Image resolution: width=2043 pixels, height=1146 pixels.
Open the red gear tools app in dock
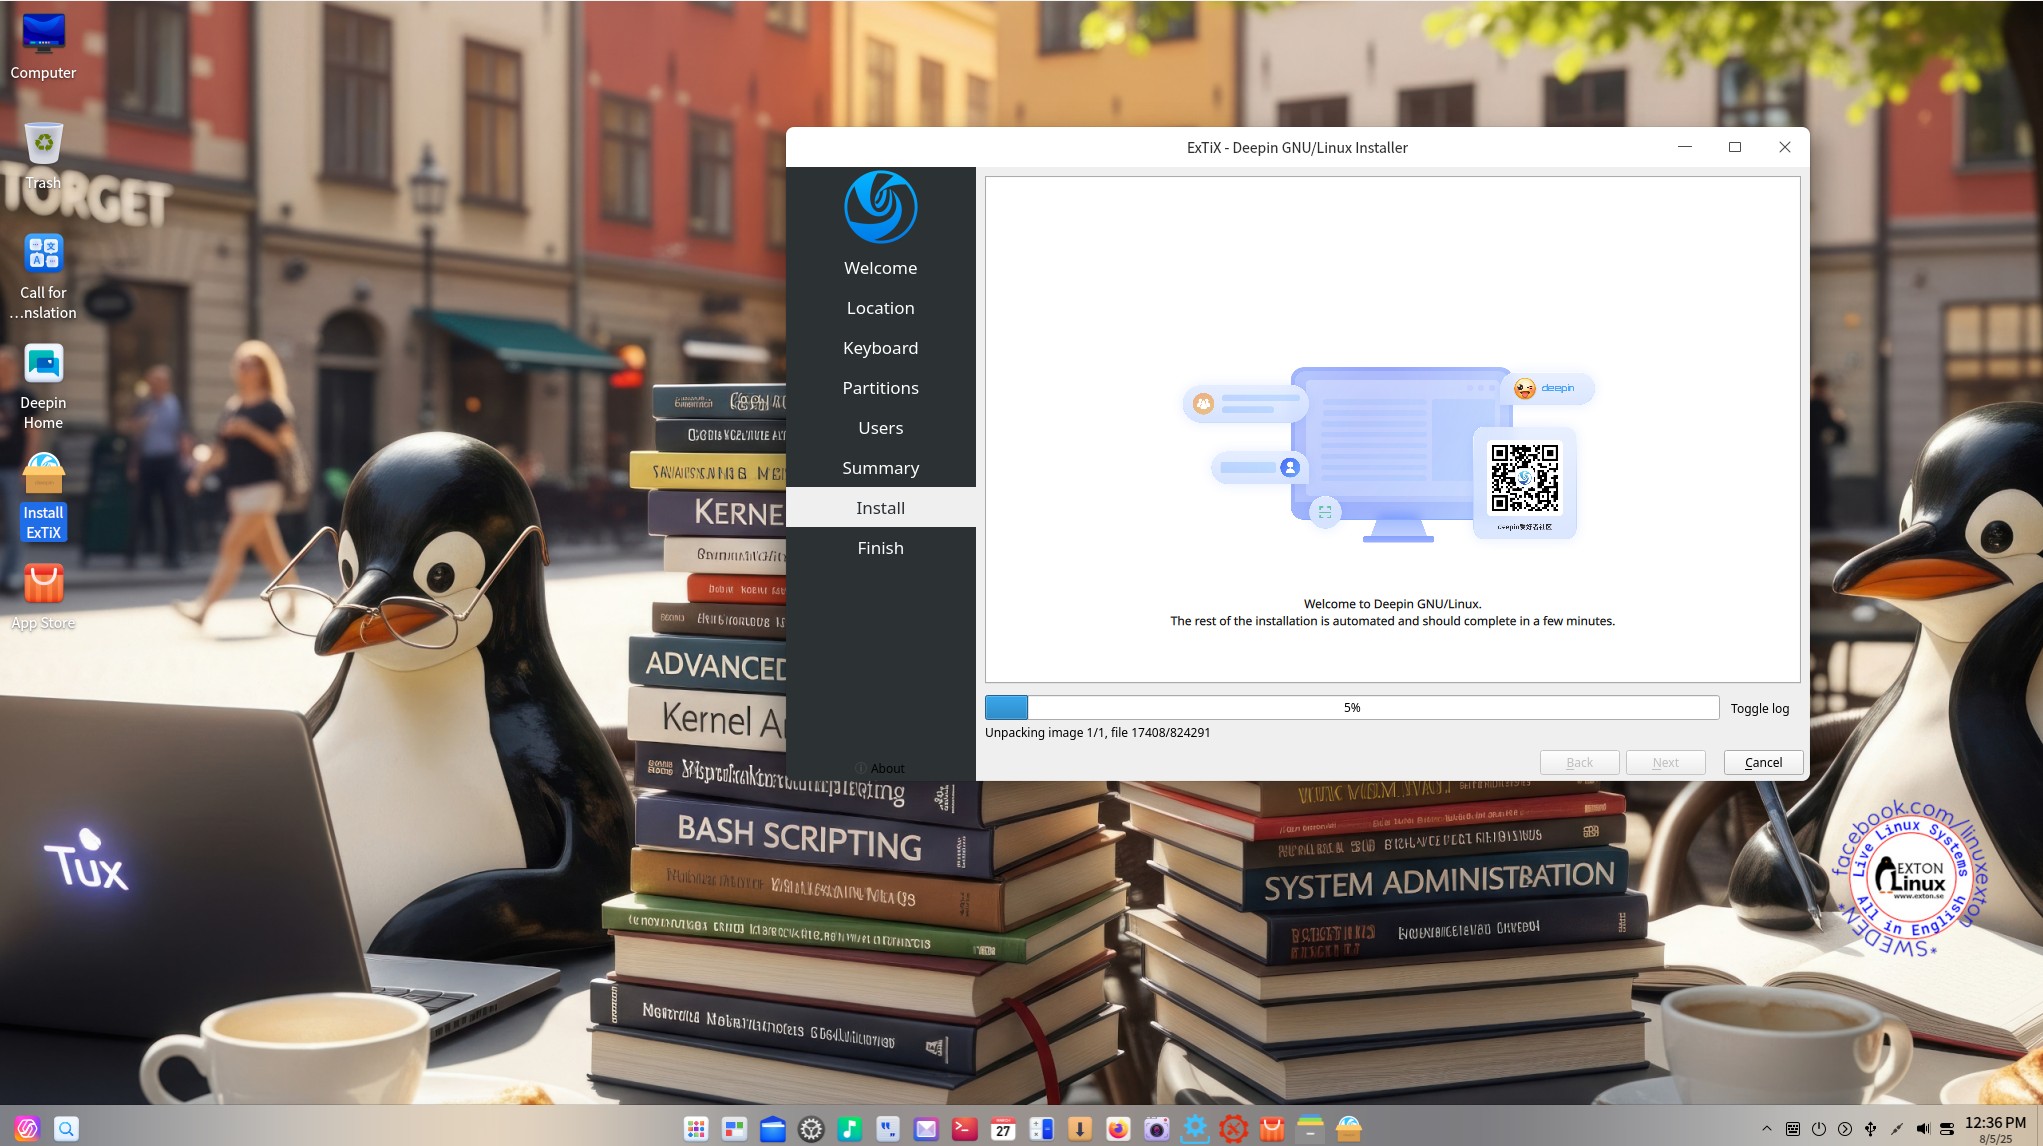click(x=1233, y=1129)
